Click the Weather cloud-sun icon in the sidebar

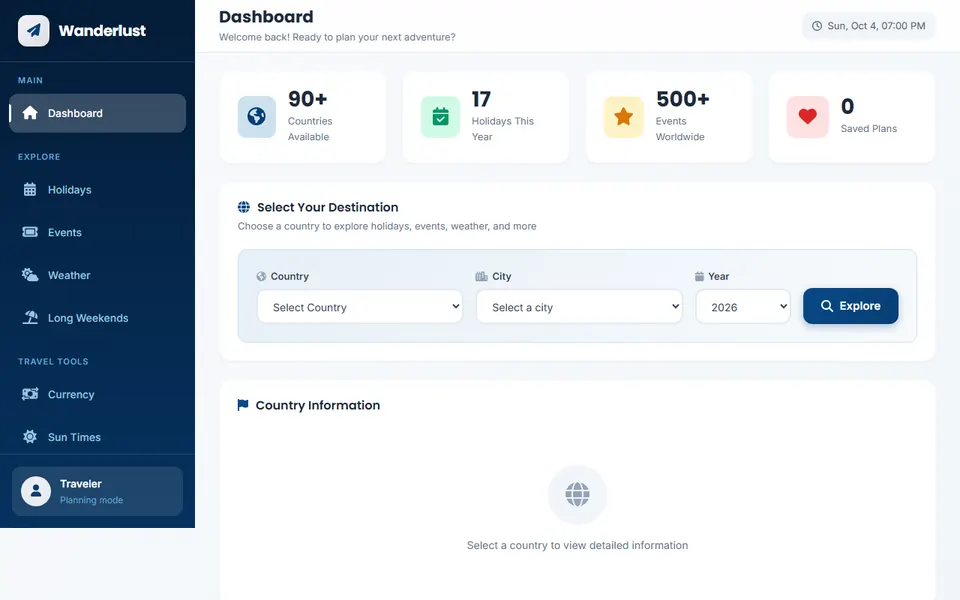coord(30,275)
